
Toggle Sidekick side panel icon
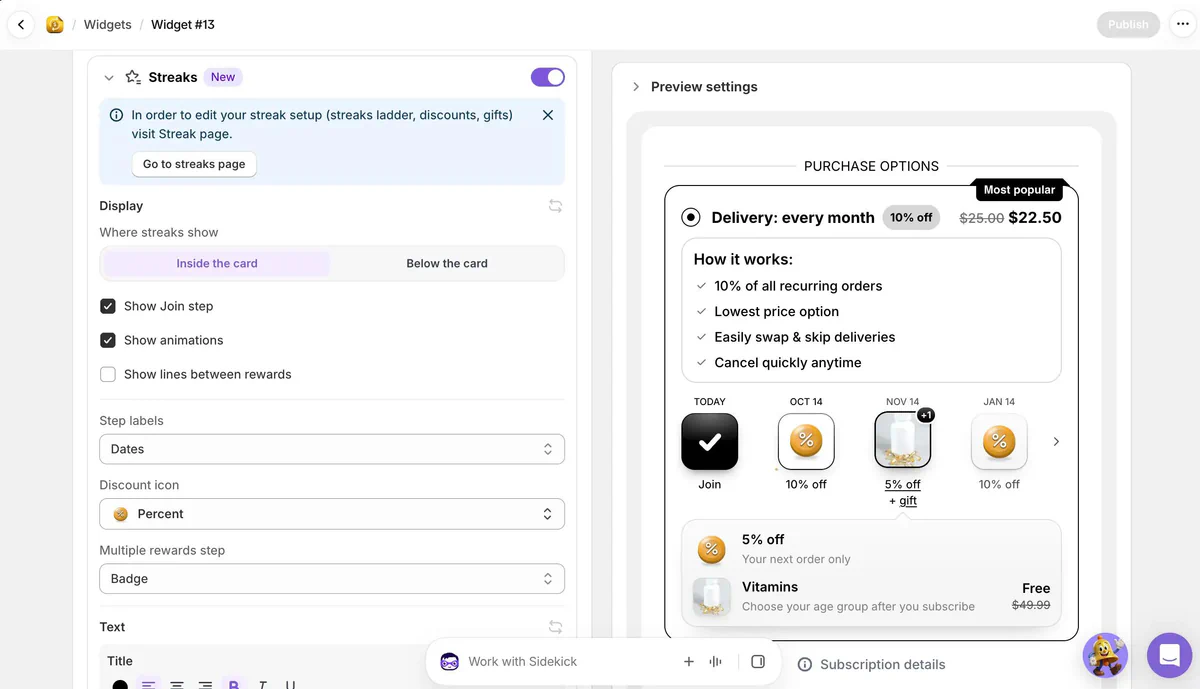point(758,661)
